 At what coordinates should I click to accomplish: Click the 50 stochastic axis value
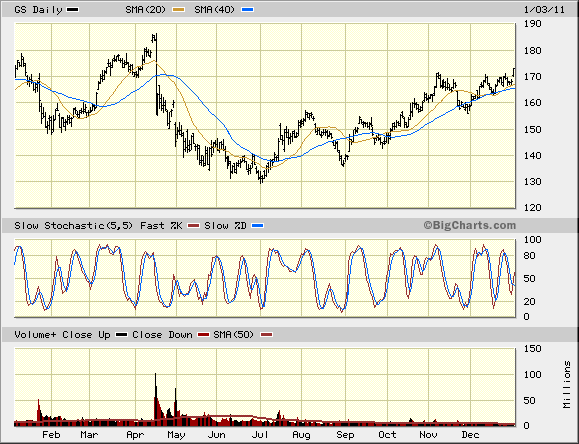tap(530, 279)
